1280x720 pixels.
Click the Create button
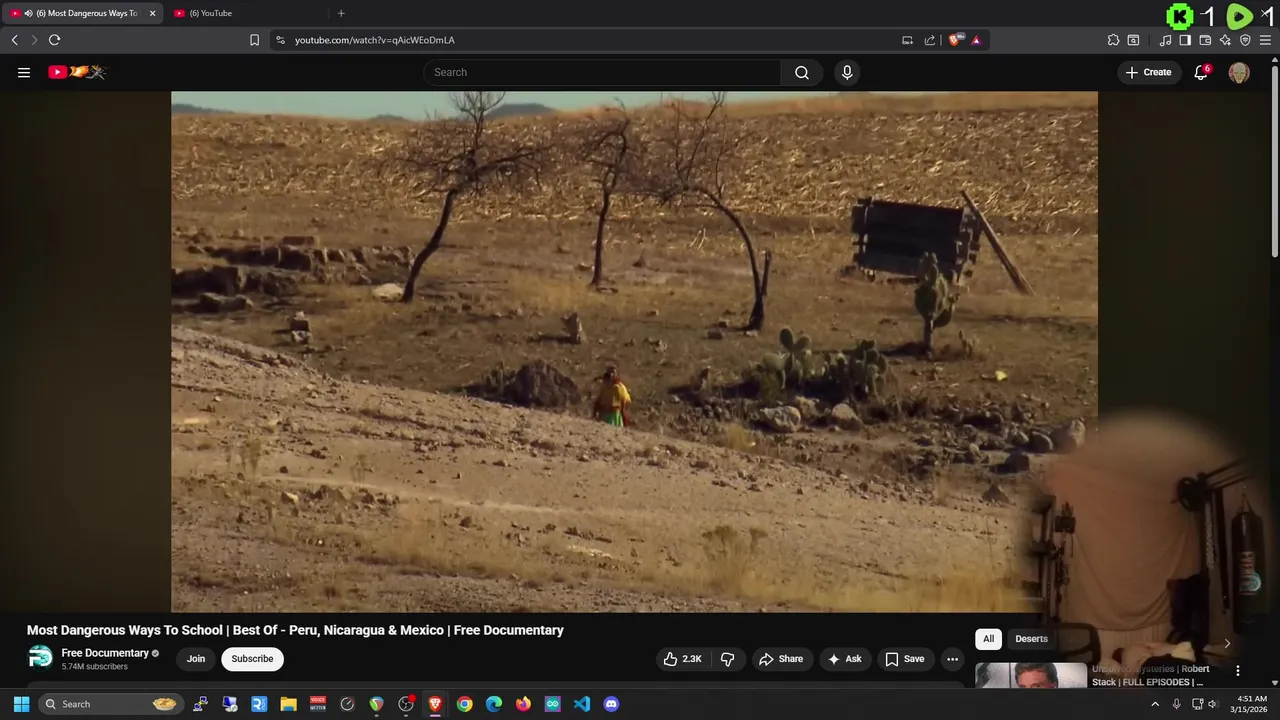click(1148, 72)
